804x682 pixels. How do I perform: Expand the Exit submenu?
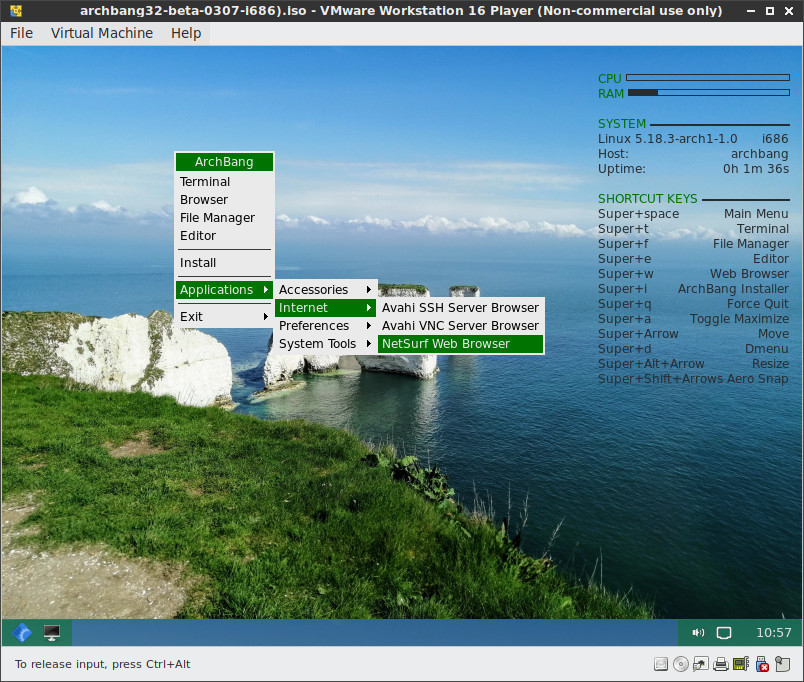[x=224, y=316]
